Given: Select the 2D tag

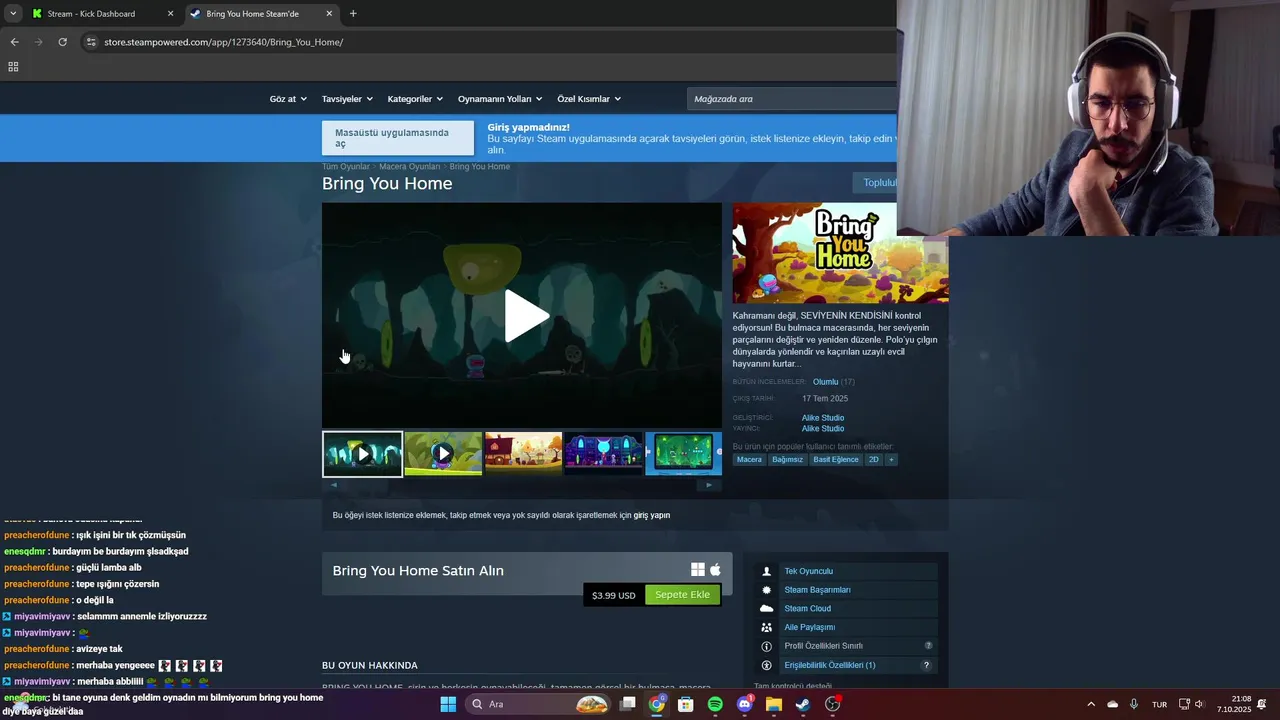Looking at the screenshot, I should pos(873,460).
